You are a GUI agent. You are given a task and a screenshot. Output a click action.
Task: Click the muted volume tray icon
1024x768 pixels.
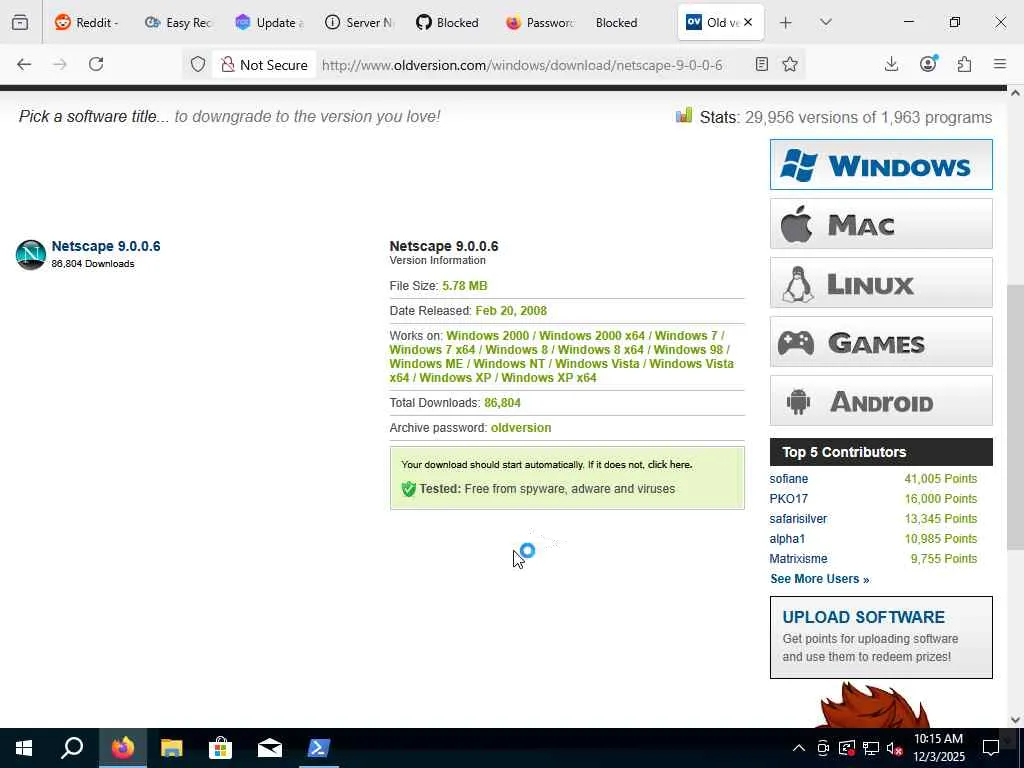click(894, 749)
